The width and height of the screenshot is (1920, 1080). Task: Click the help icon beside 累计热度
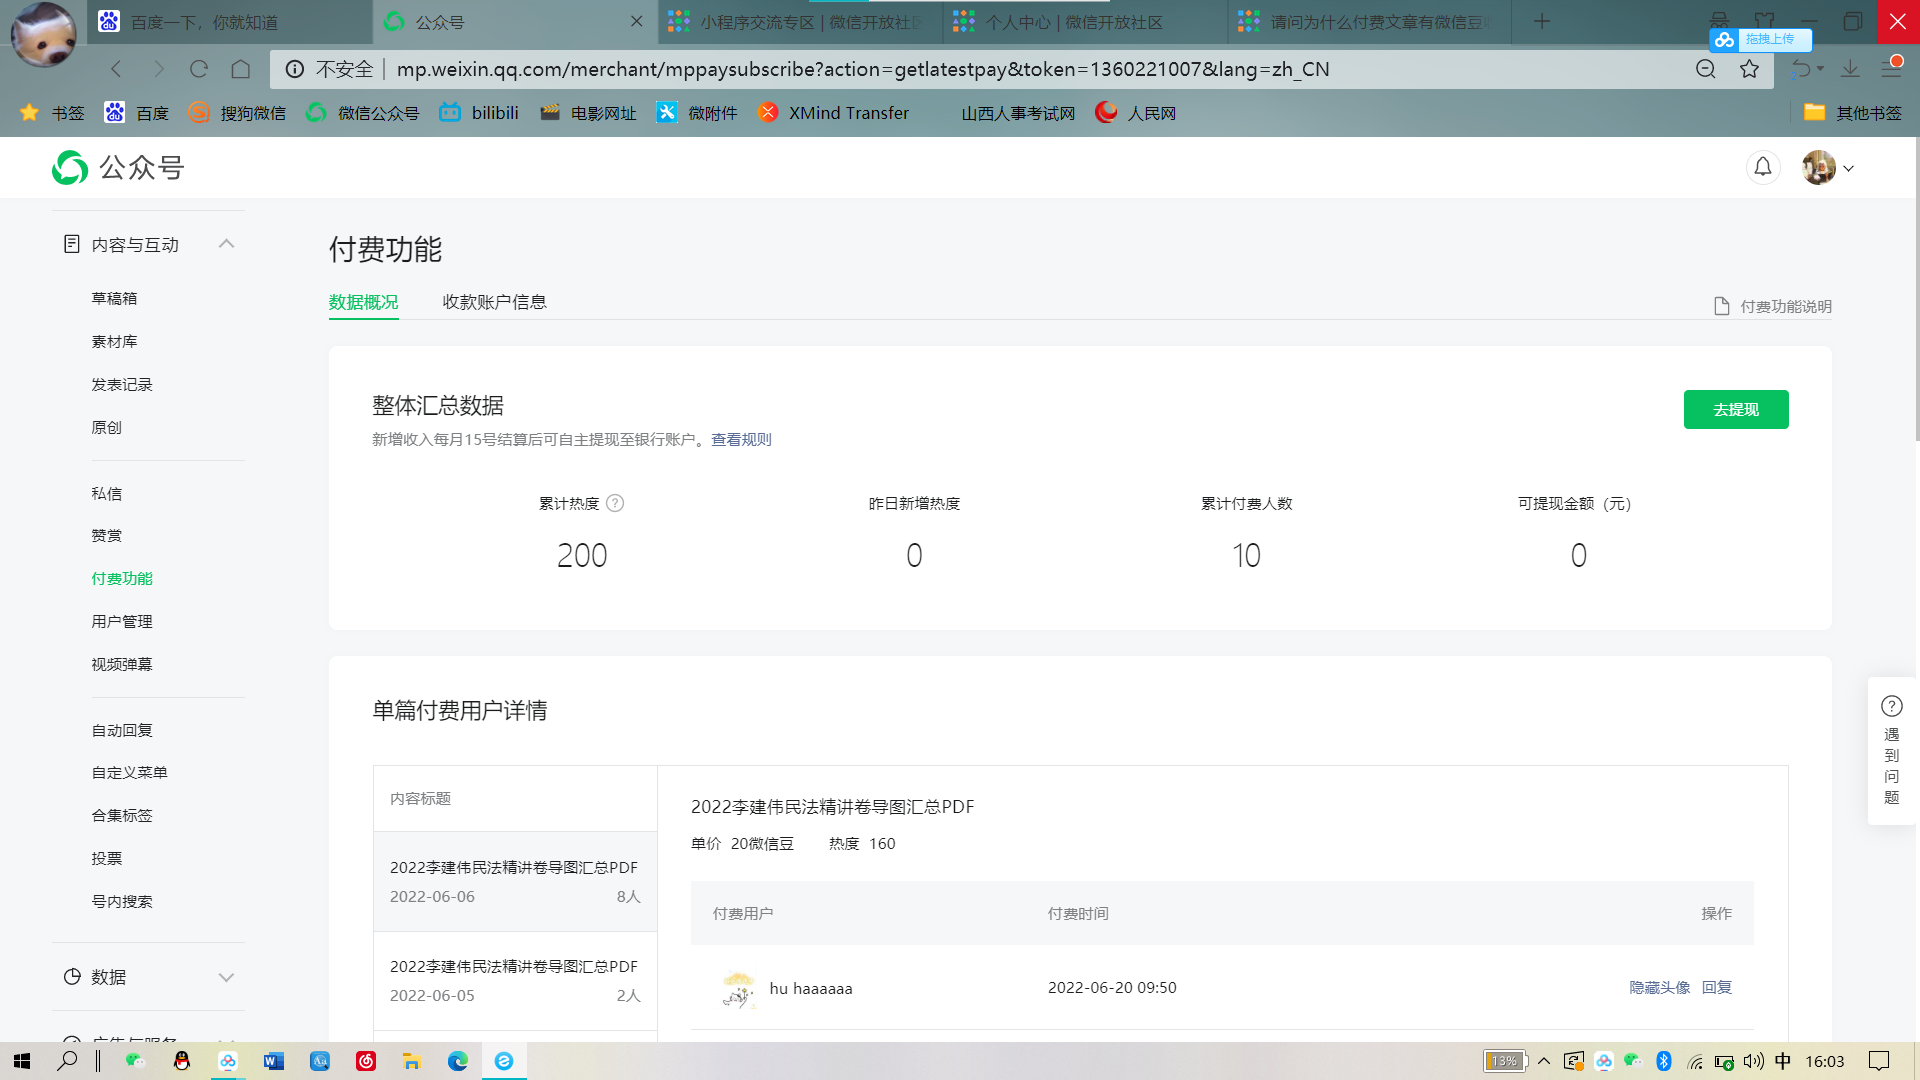pos(615,503)
